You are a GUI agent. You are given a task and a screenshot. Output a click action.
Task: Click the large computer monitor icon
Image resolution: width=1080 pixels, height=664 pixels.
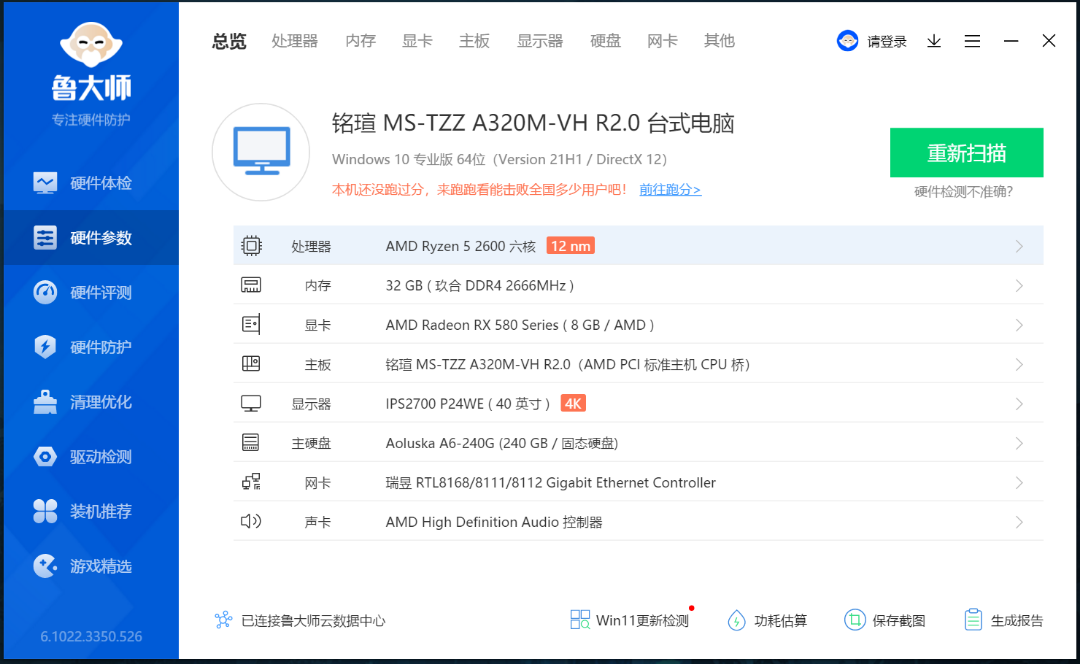(x=261, y=152)
